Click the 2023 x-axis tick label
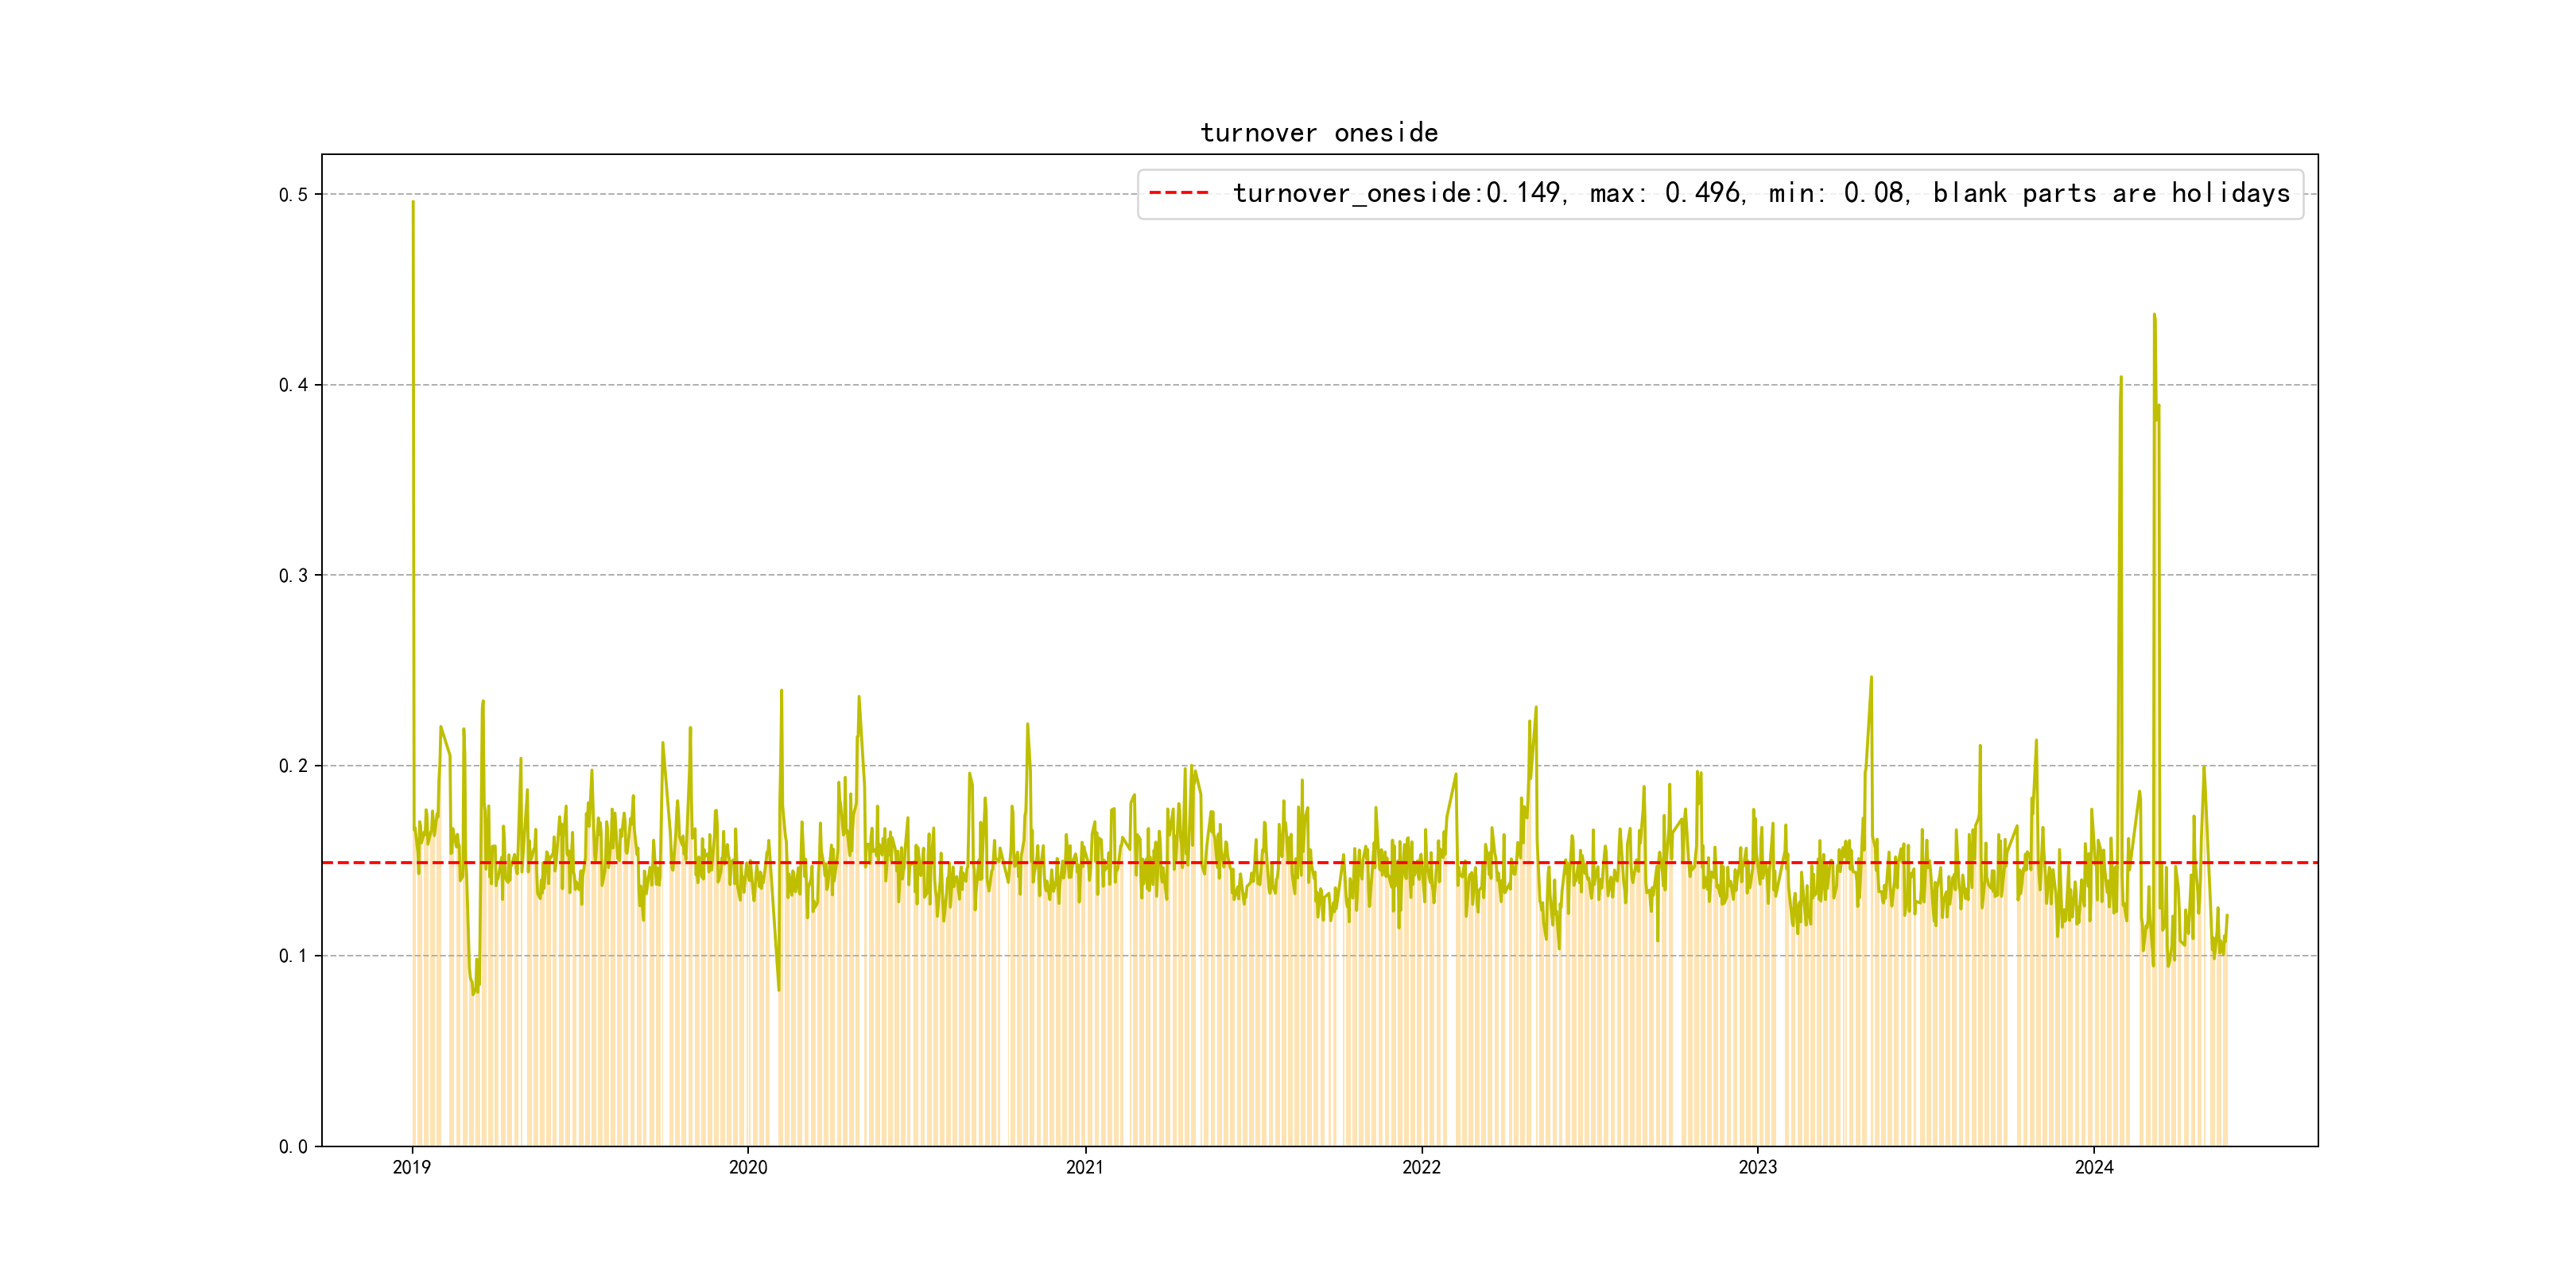Viewport: 2576px width, 1288px height. (x=1758, y=1168)
